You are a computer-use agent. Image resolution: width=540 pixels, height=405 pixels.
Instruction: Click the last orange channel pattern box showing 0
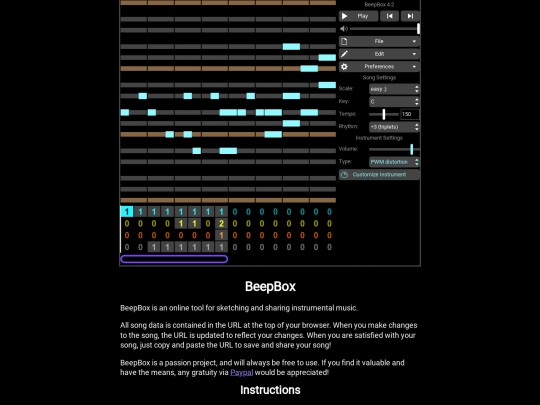click(329, 235)
